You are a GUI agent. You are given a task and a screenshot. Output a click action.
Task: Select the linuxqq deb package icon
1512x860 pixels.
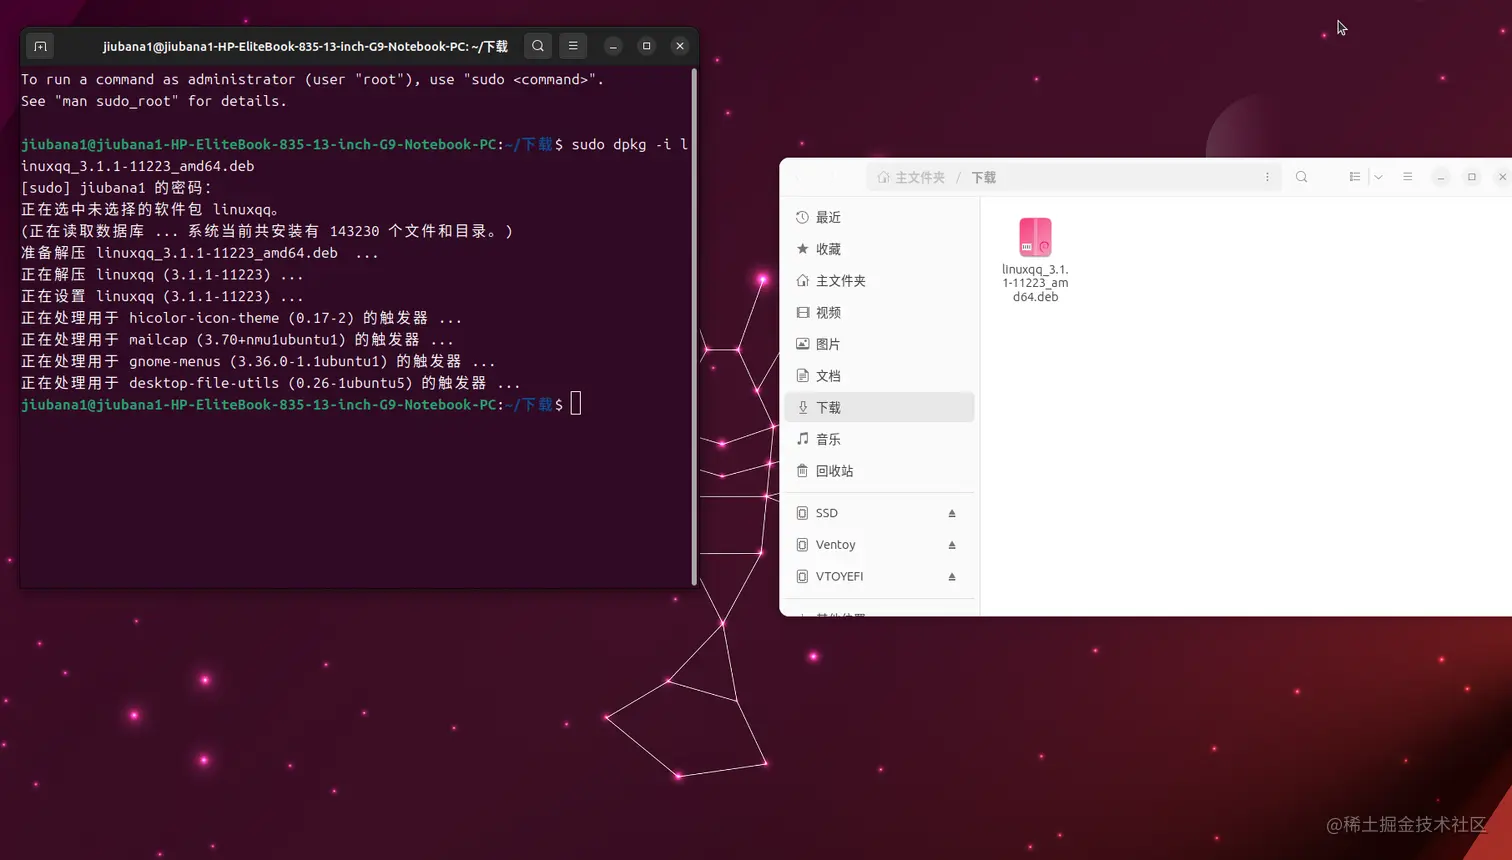(1035, 237)
